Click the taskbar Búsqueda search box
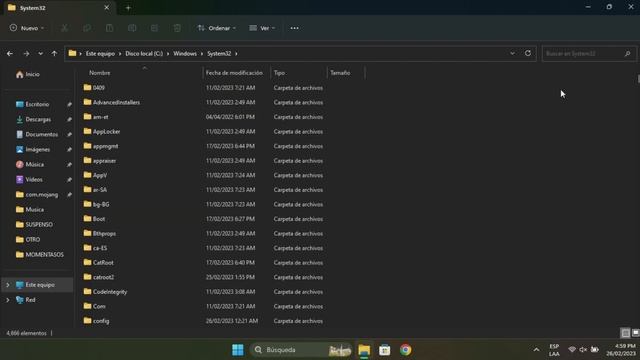Image resolution: width=640 pixels, height=360 pixels. coord(301,350)
